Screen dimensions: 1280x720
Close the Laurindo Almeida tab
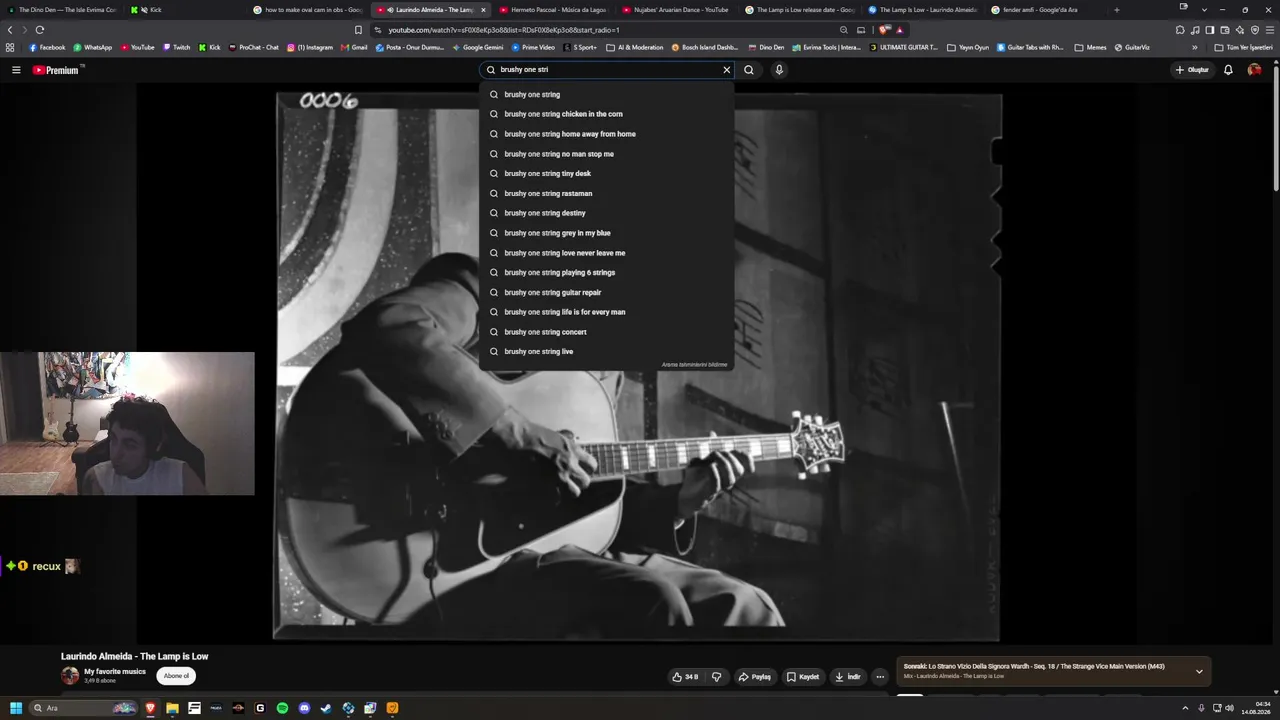coord(483,10)
